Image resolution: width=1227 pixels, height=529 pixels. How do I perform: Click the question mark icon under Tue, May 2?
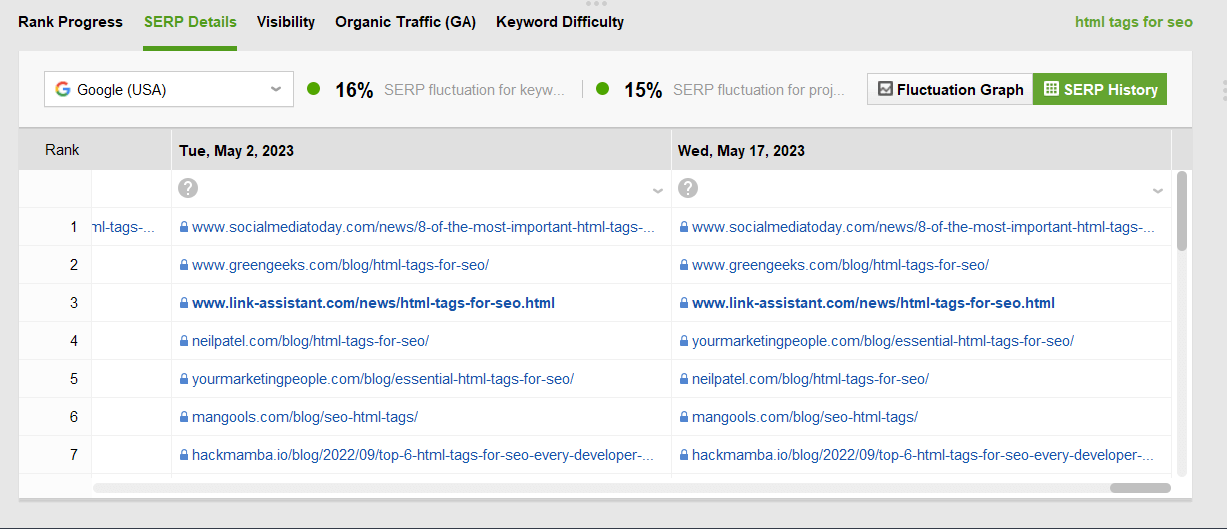(x=187, y=188)
